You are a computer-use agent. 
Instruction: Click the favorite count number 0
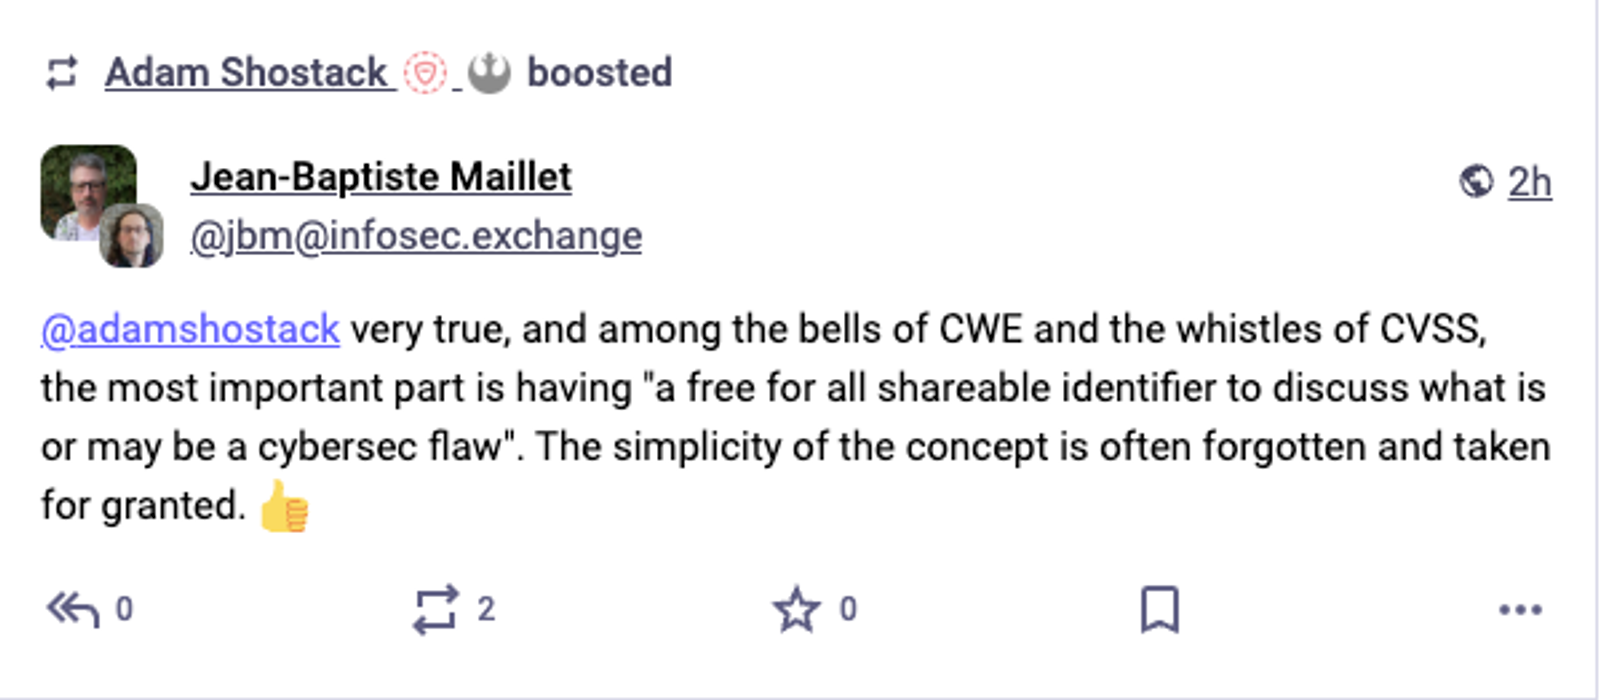coord(848,609)
